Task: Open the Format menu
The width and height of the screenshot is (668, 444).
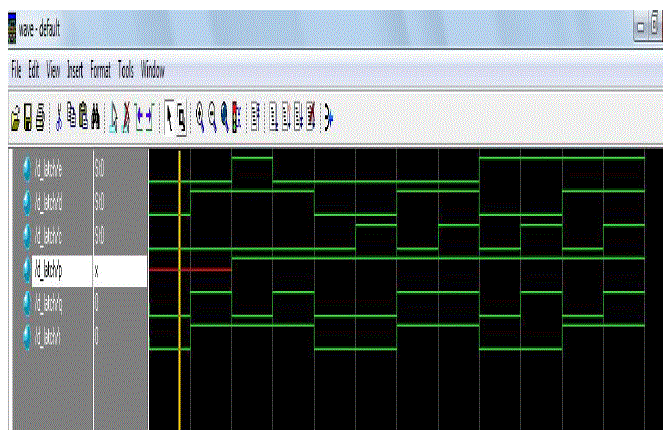Action: tap(101, 71)
